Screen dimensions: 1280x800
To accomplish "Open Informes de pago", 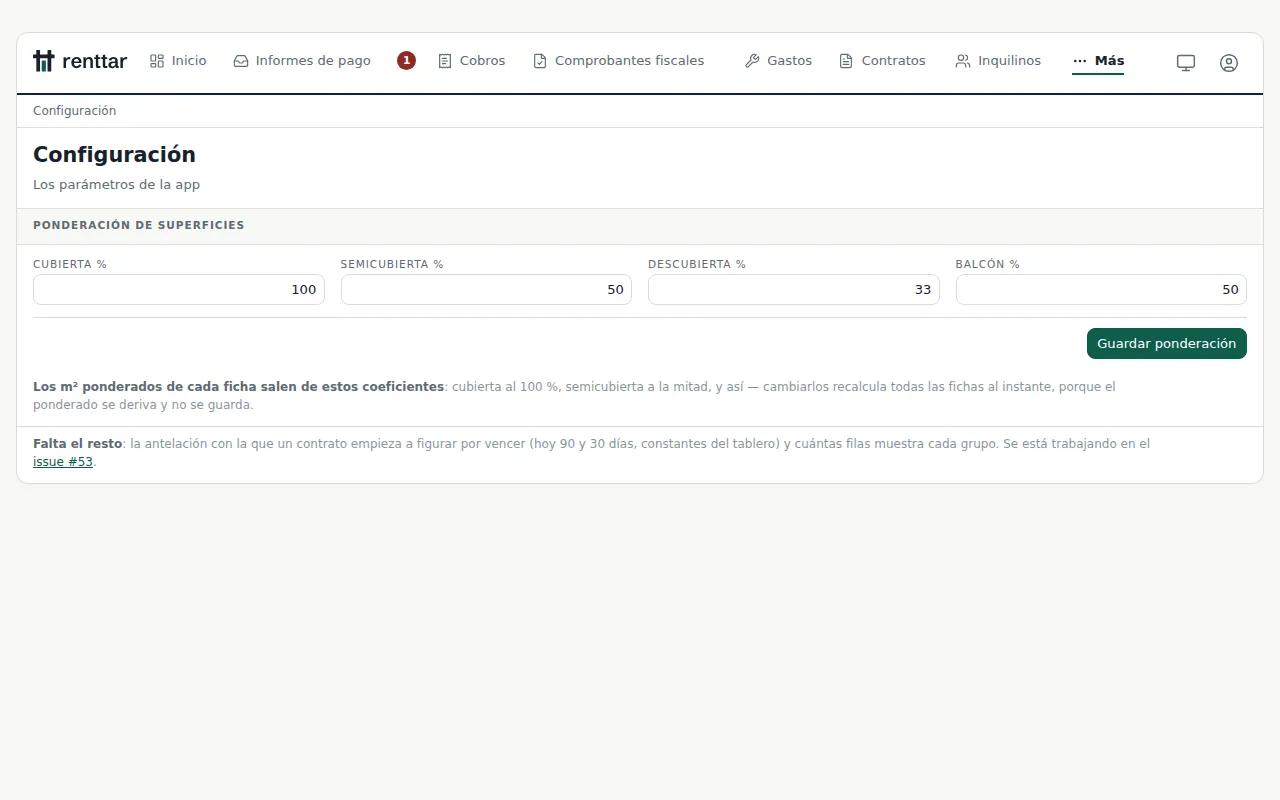I will pos(302,61).
